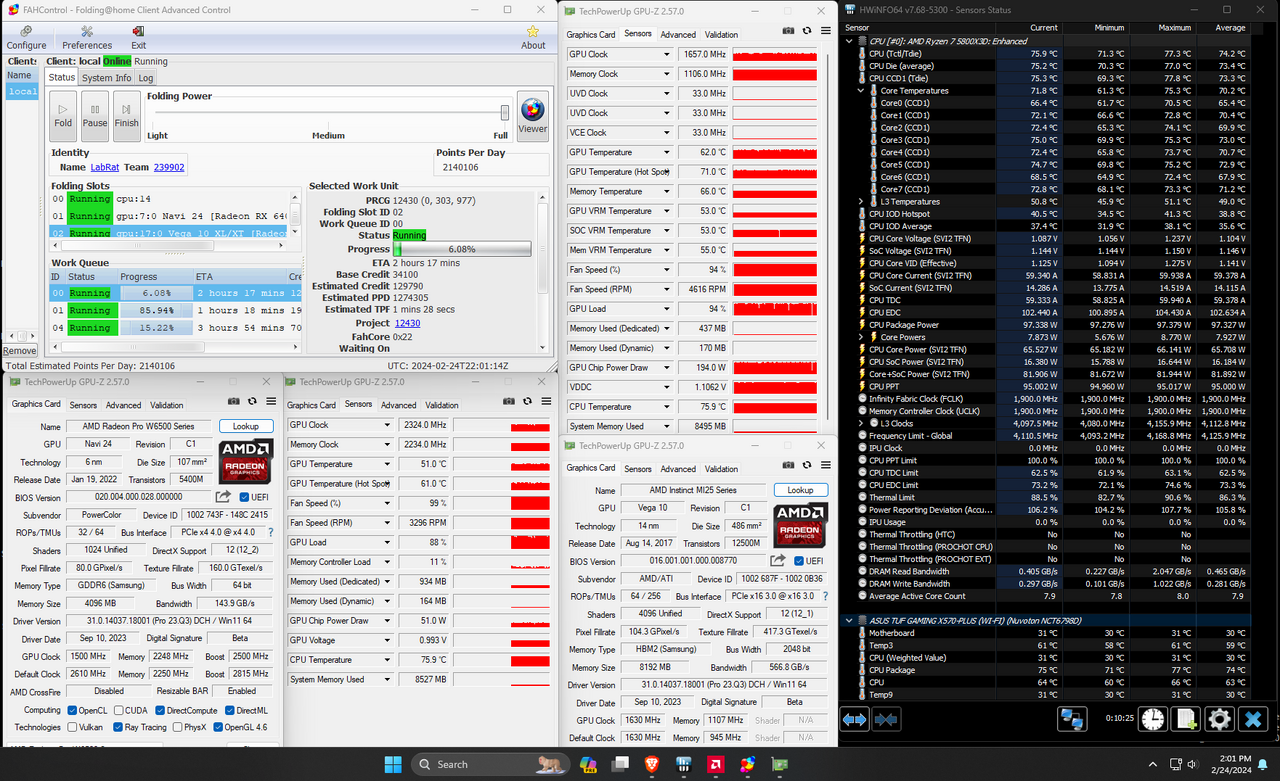Viewport: 1280px width, 781px height.
Task: Open the GPU Voltage sensor dropdown
Action: [x=387, y=640]
